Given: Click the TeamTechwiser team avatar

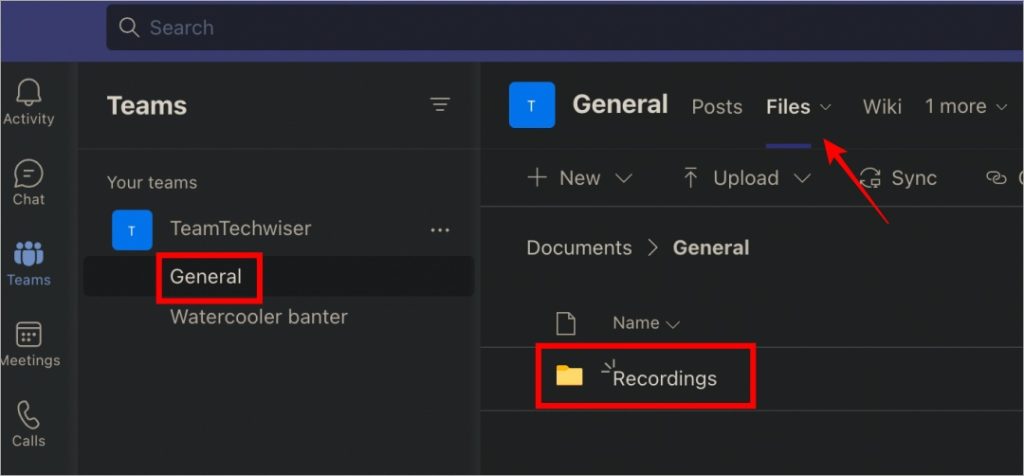Looking at the screenshot, I should 132,230.
